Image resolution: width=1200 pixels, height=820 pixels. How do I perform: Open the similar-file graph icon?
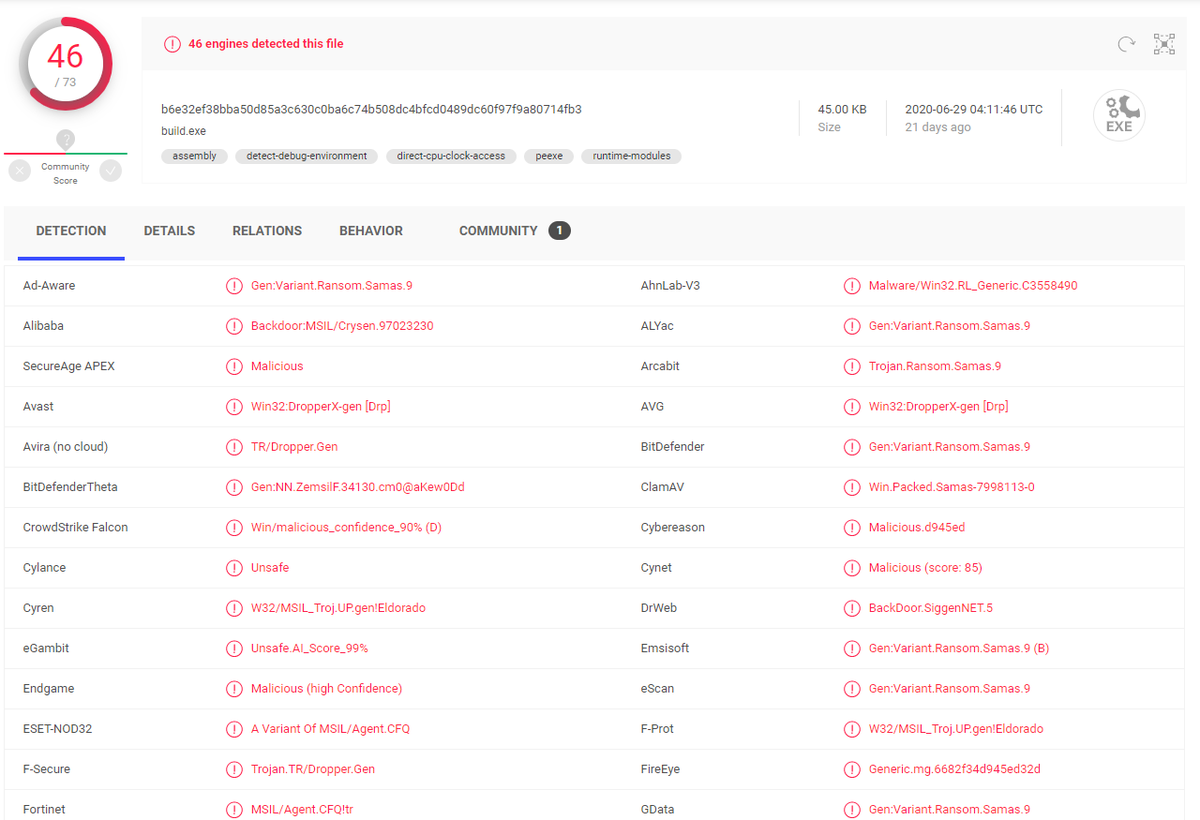click(x=1164, y=44)
